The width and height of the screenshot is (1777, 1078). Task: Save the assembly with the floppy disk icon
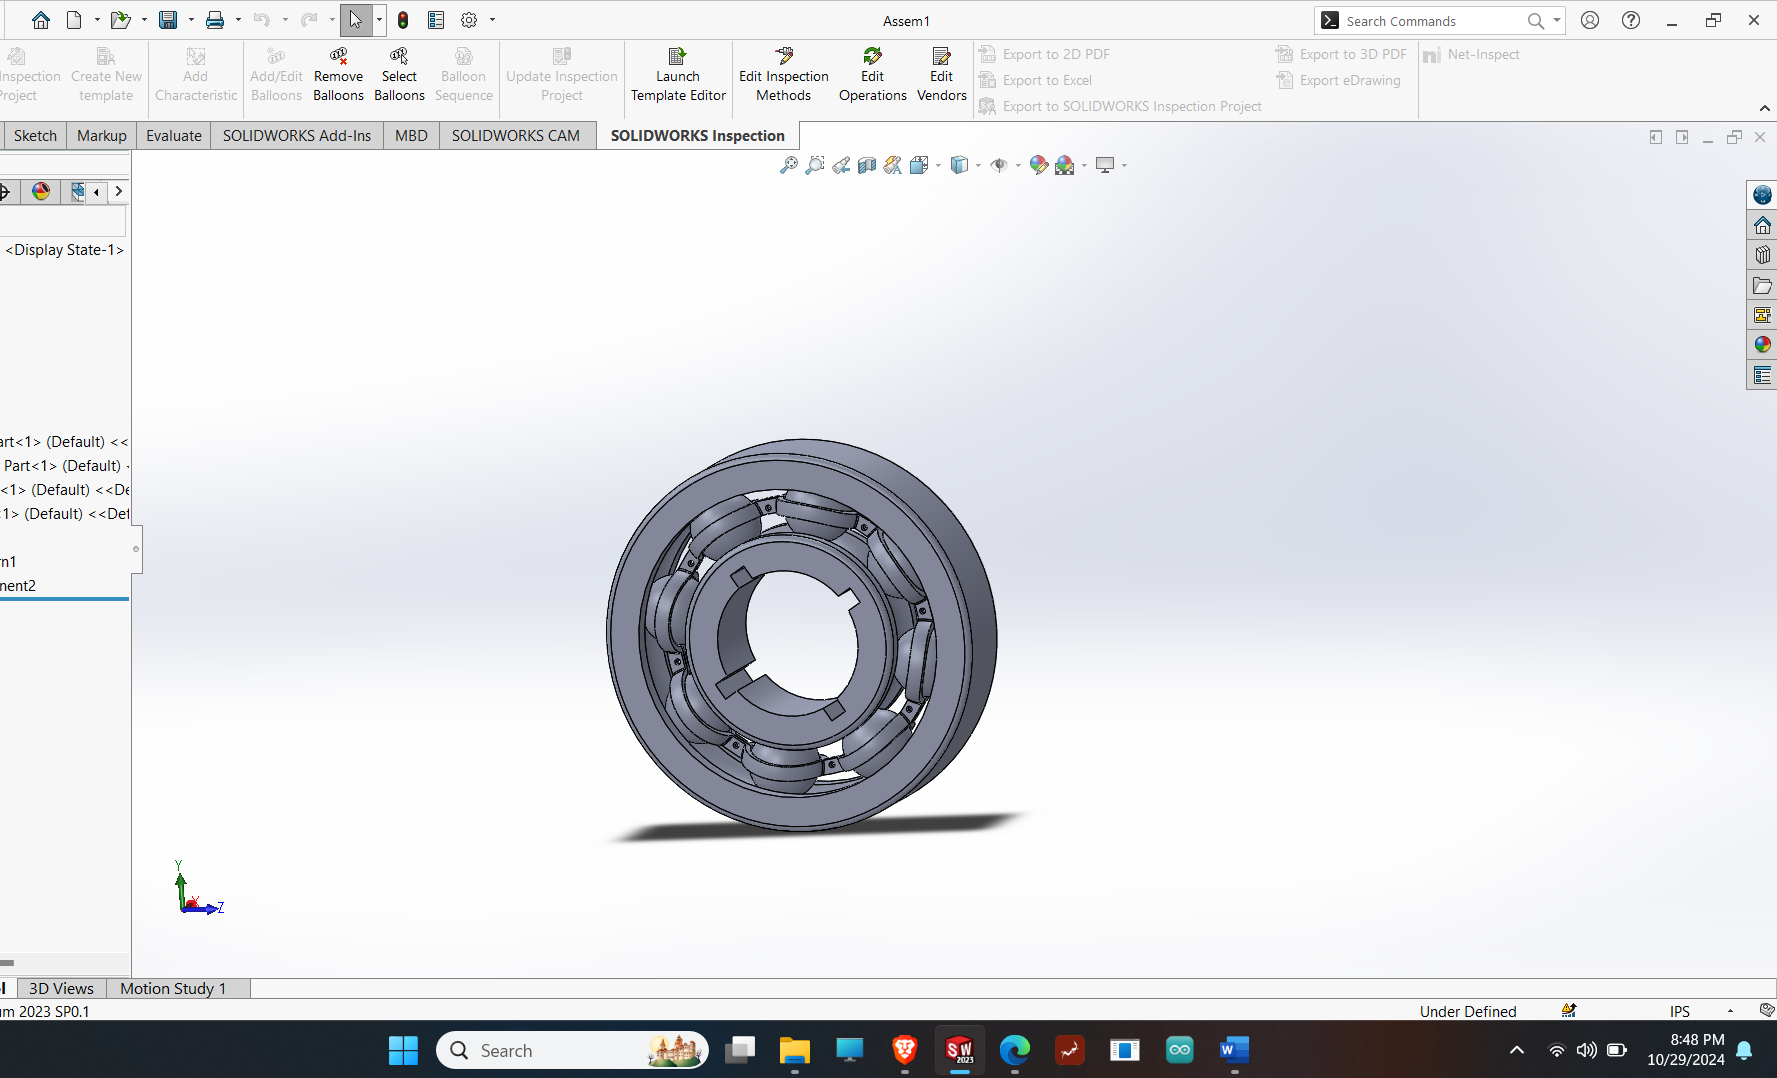[x=168, y=20]
